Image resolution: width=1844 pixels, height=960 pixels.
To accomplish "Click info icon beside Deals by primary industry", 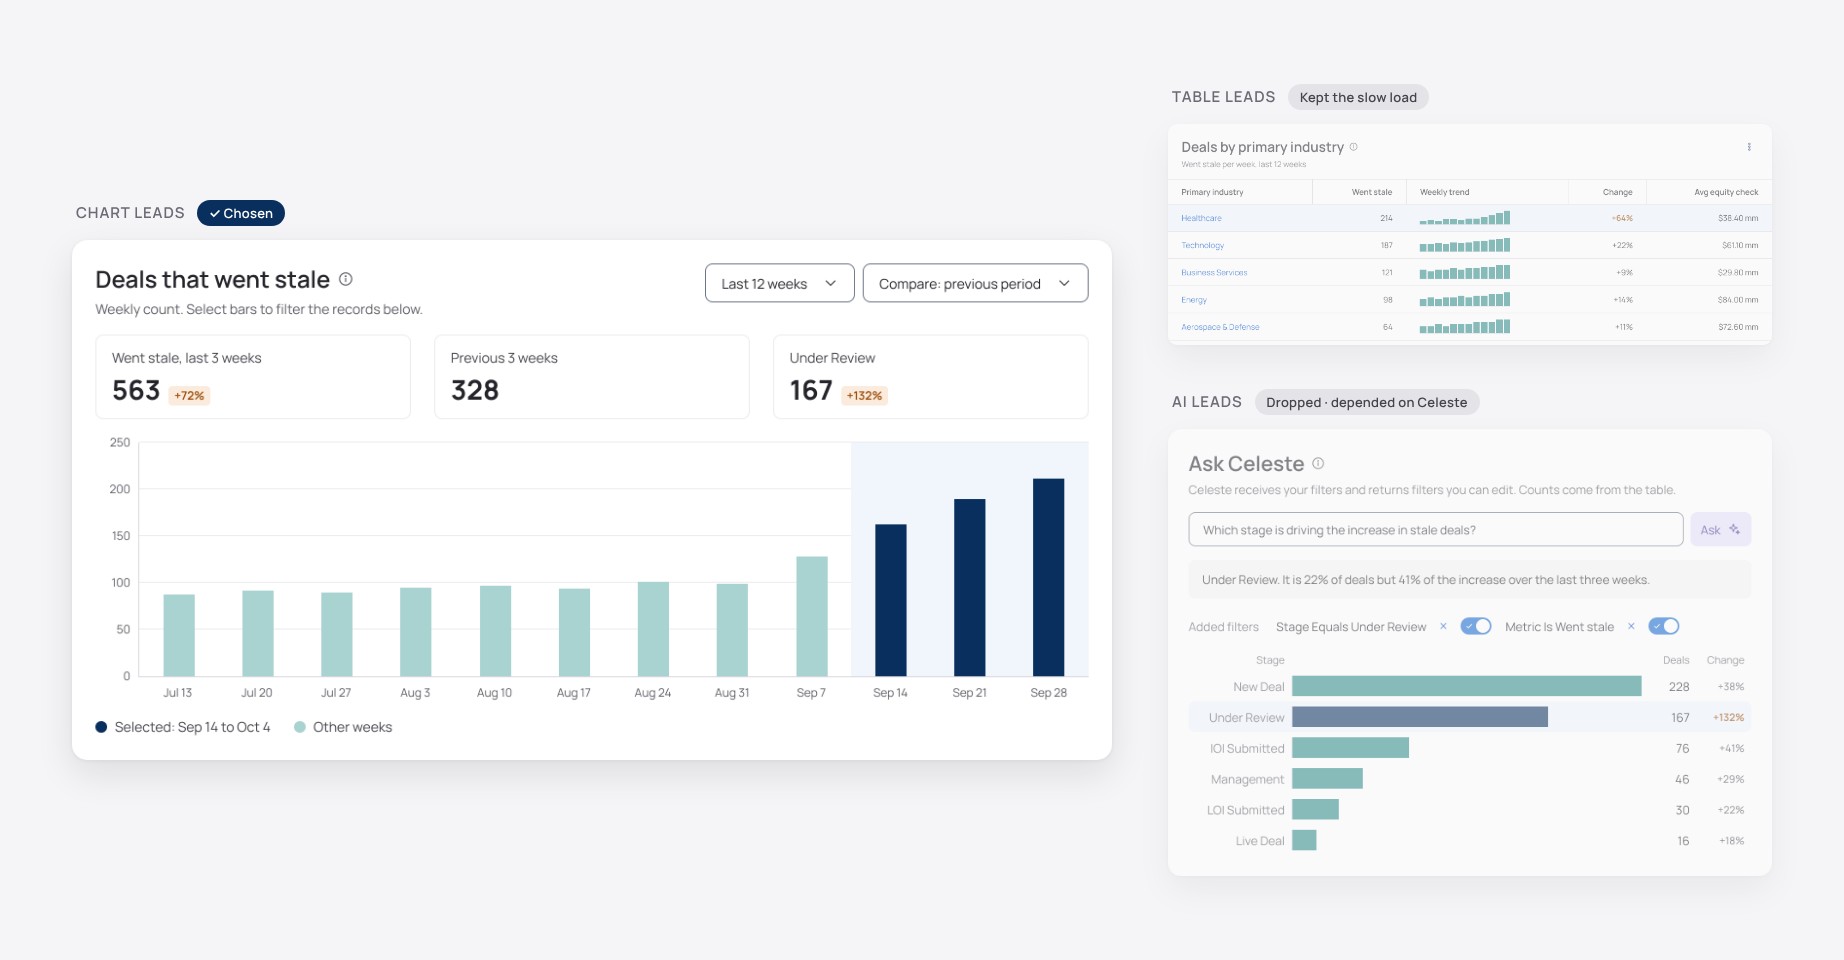I will click(1353, 147).
